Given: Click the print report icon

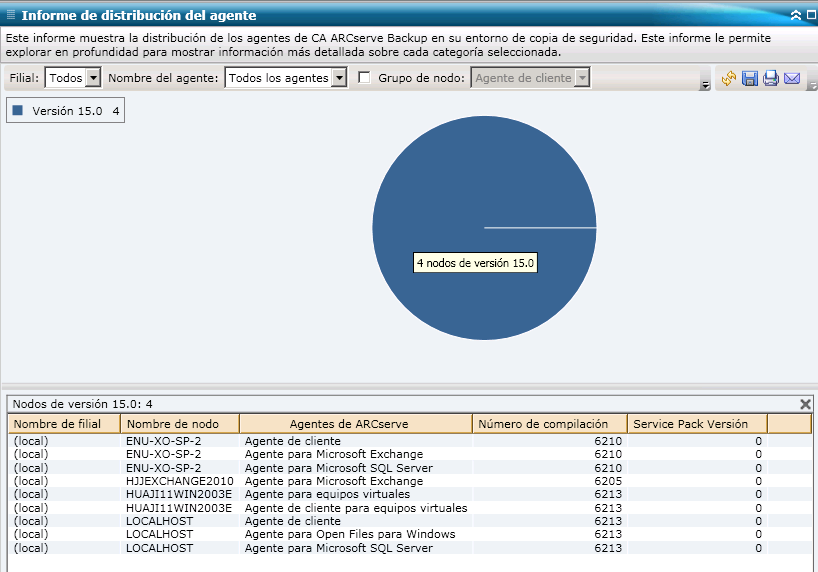Looking at the screenshot, I should [771, 78].
